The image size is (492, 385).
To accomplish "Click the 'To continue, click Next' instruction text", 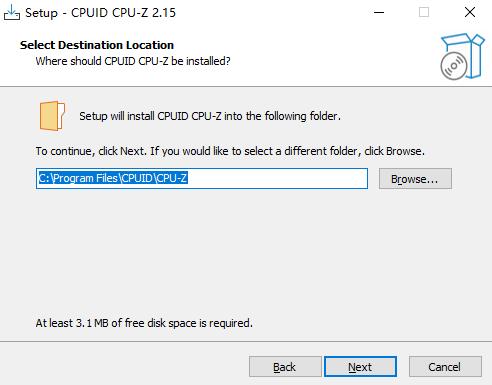I will [230, 151].
